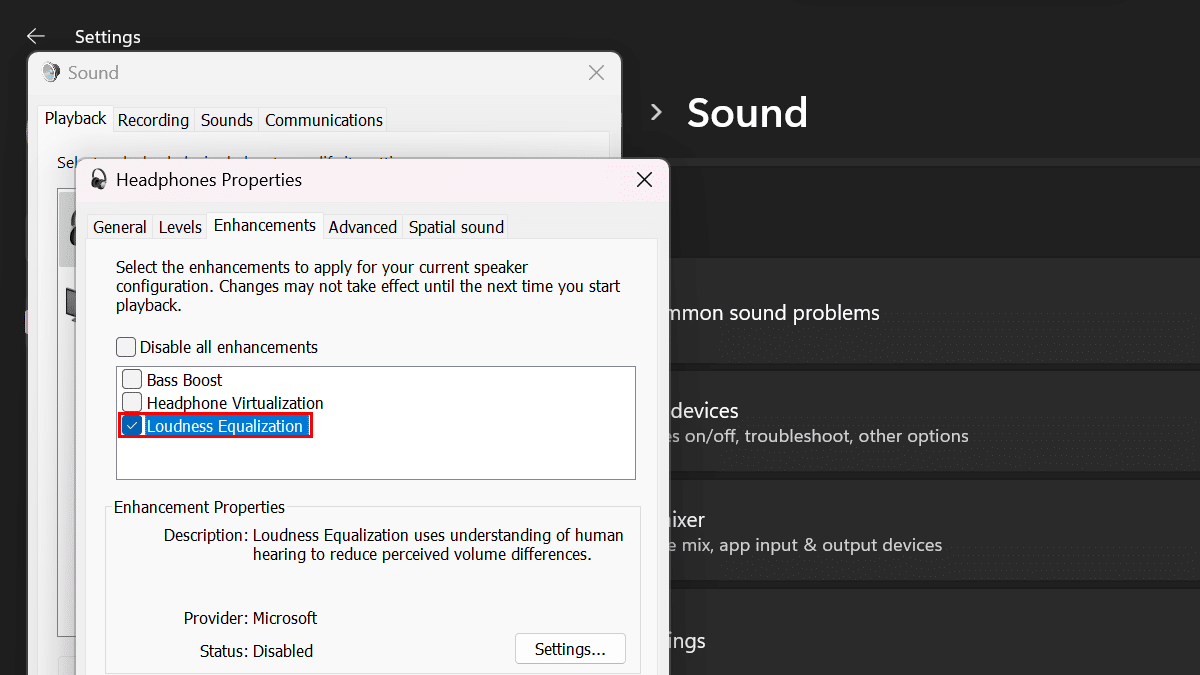This screenshot has height=675, width=1200.
Task: Switch to the General tab
Action: (x=120, y=227)
